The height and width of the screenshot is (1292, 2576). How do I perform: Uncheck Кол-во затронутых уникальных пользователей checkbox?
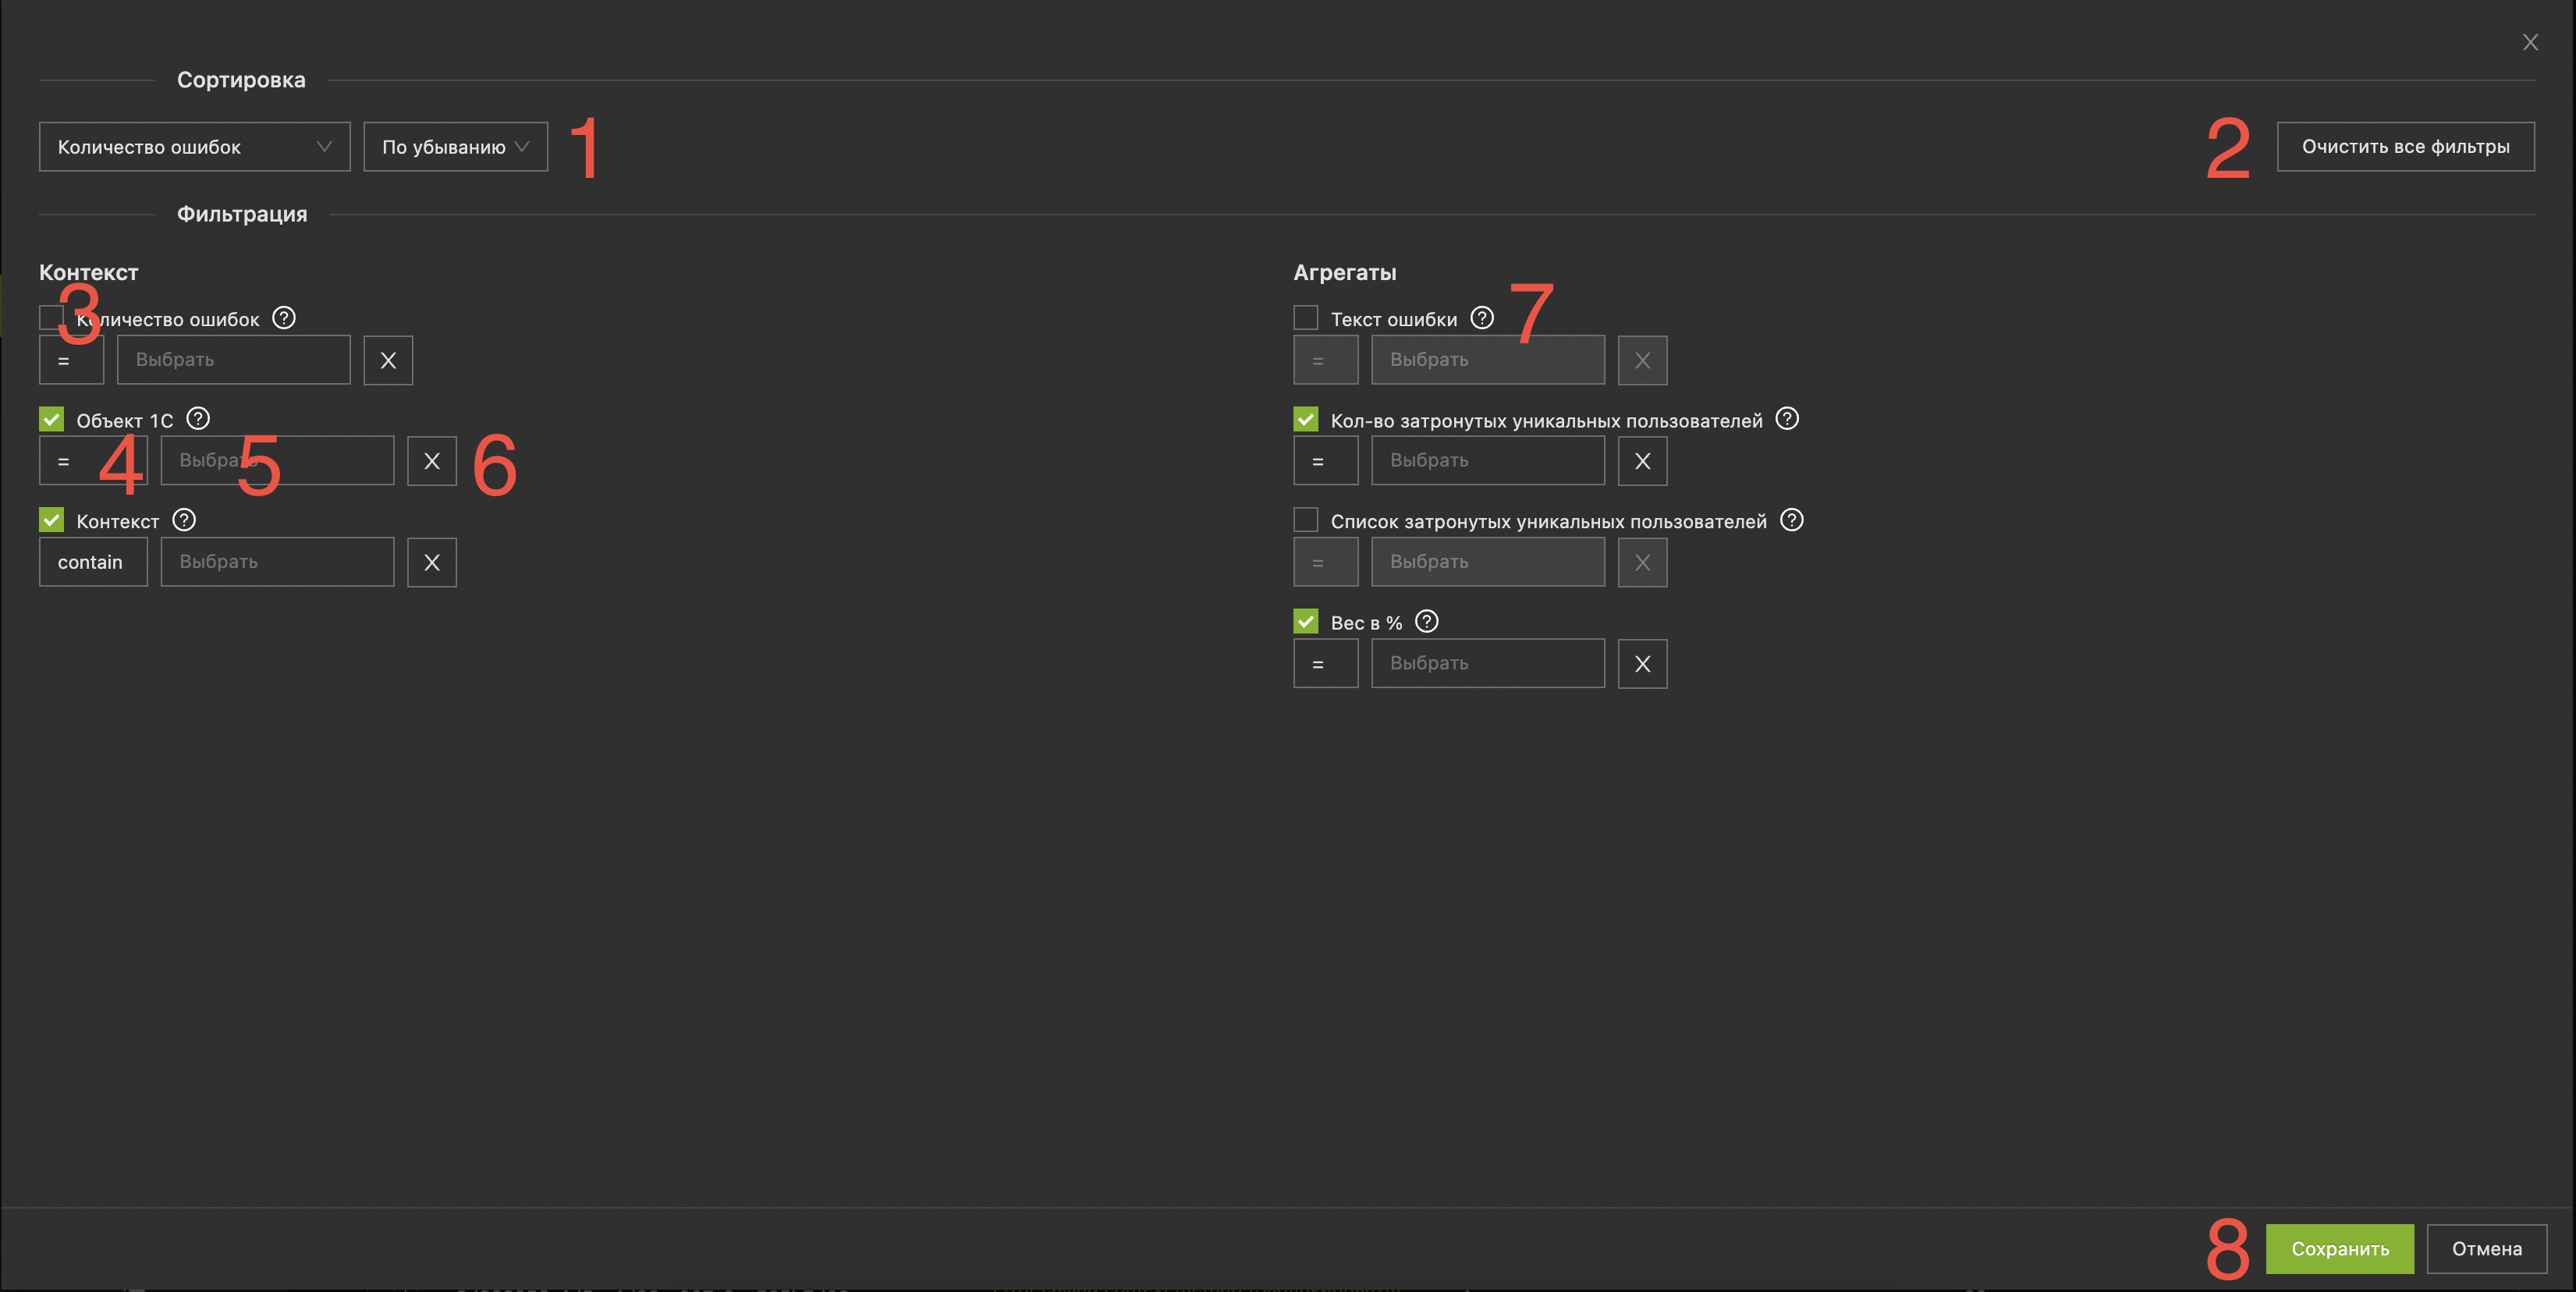1305,419
